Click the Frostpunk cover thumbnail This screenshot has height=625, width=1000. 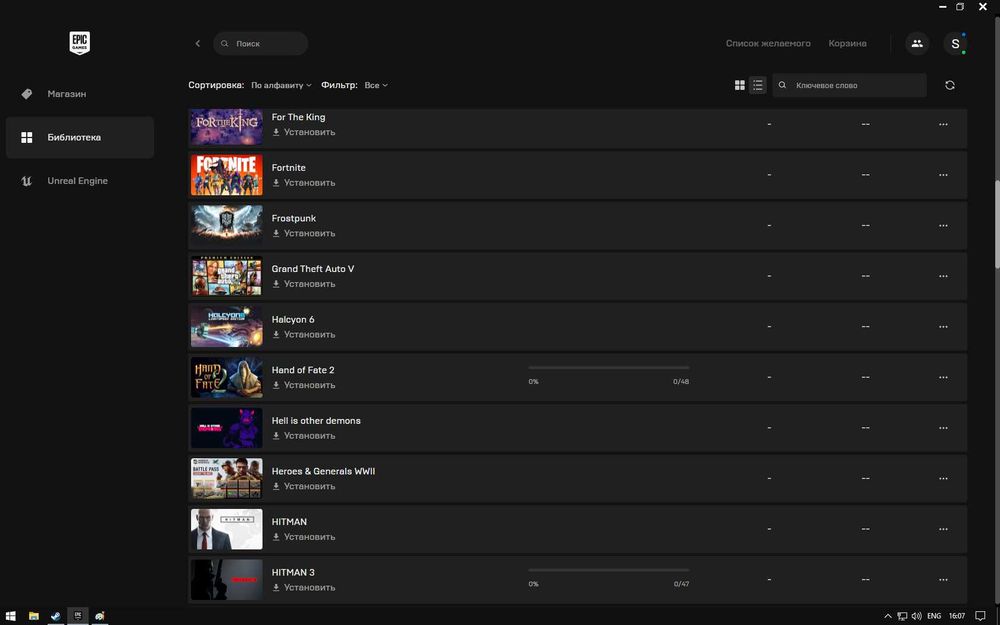[x=226, y=225]
